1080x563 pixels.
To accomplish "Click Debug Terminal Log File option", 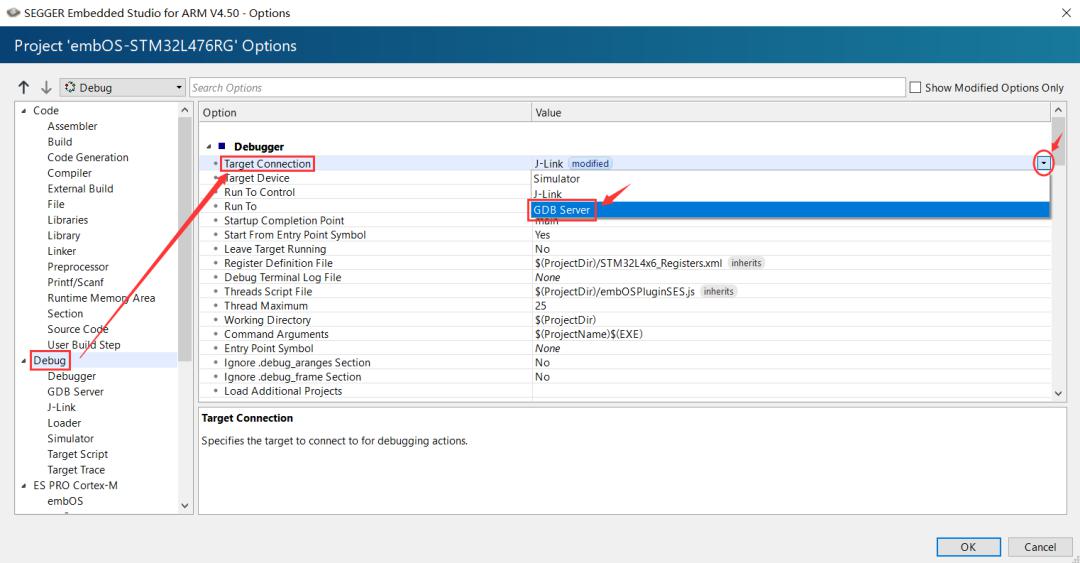I will pos(282,277).
